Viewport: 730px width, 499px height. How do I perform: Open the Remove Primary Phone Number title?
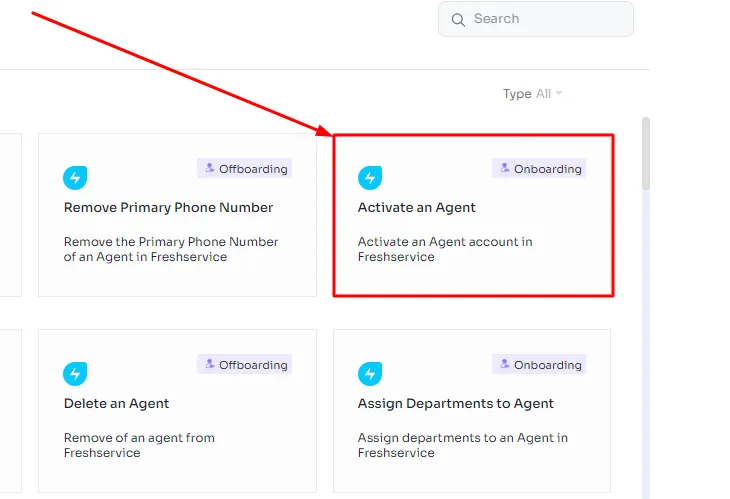click(x=169, y=208)
